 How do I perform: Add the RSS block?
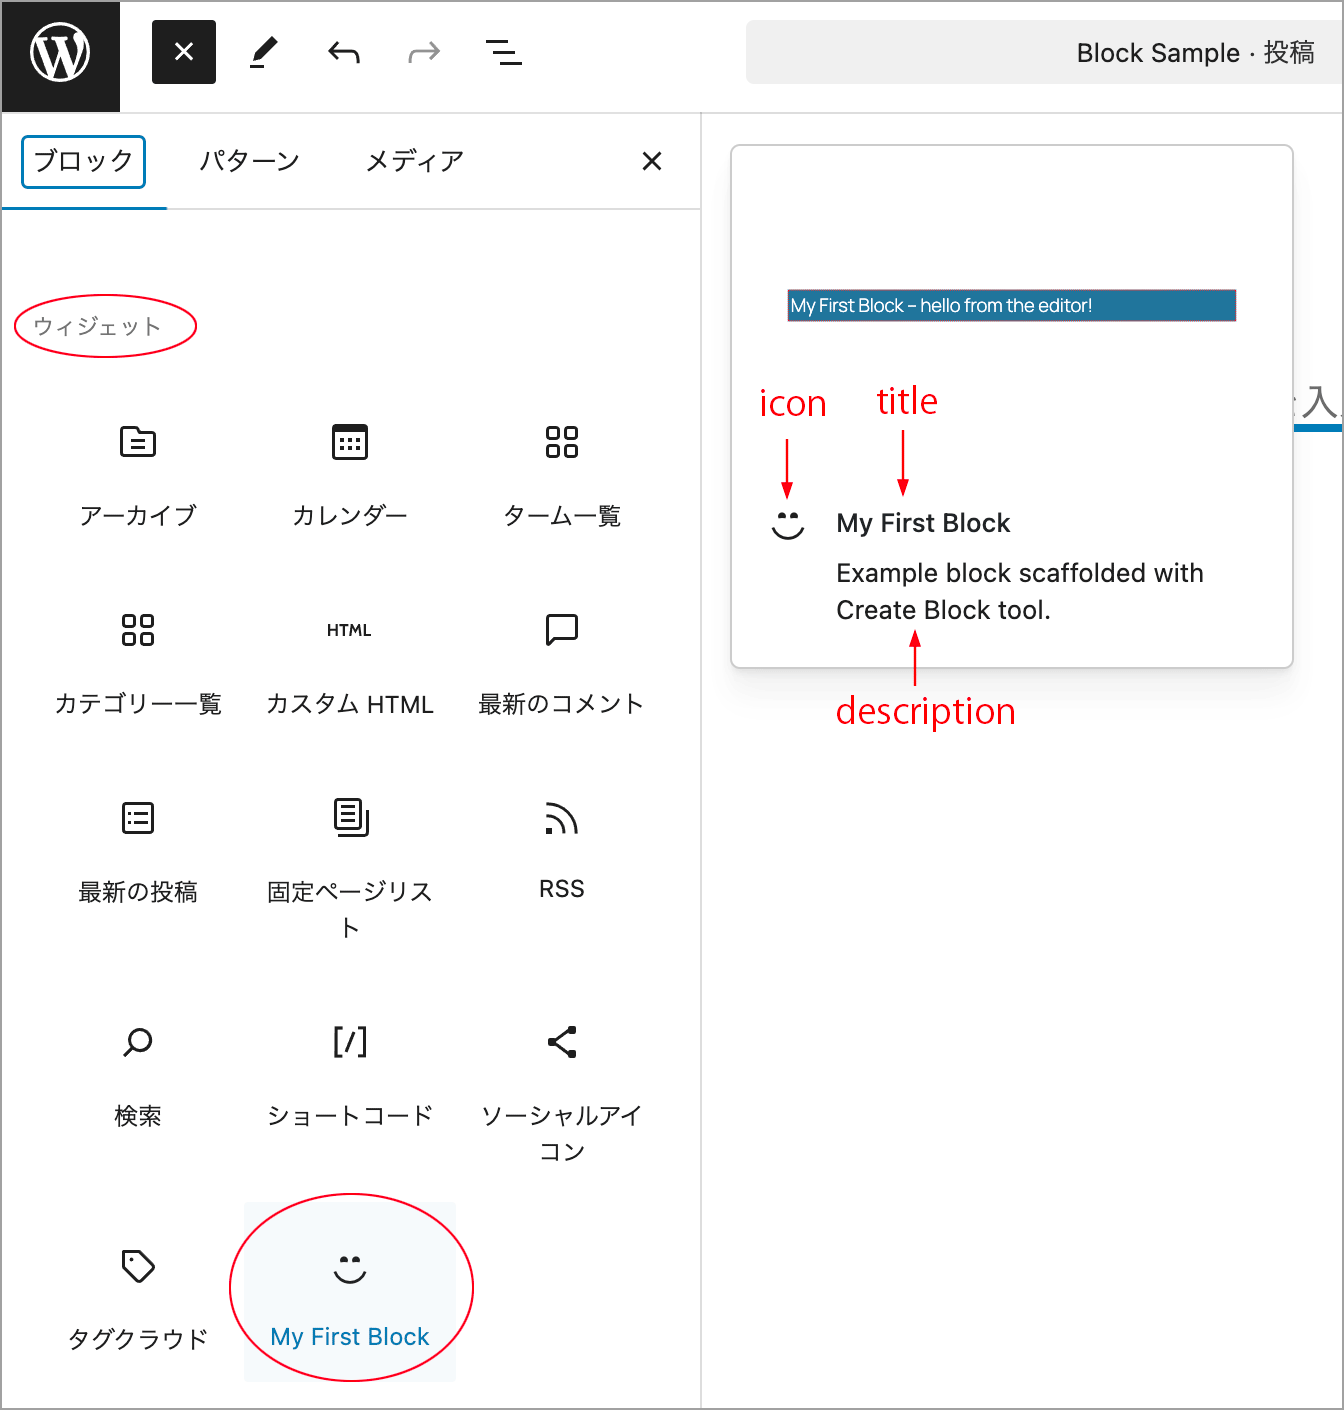(561, 850)
